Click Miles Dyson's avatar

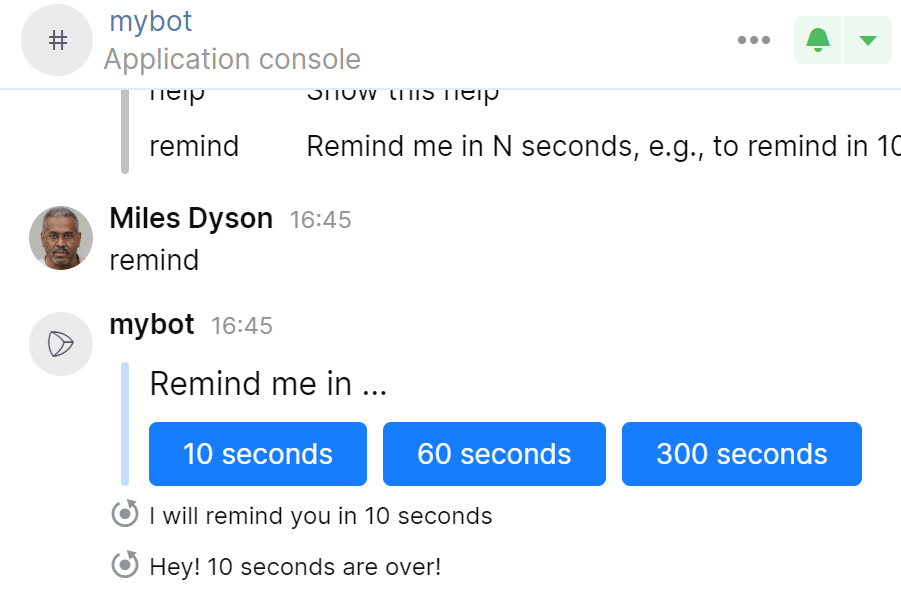(60, 238)
